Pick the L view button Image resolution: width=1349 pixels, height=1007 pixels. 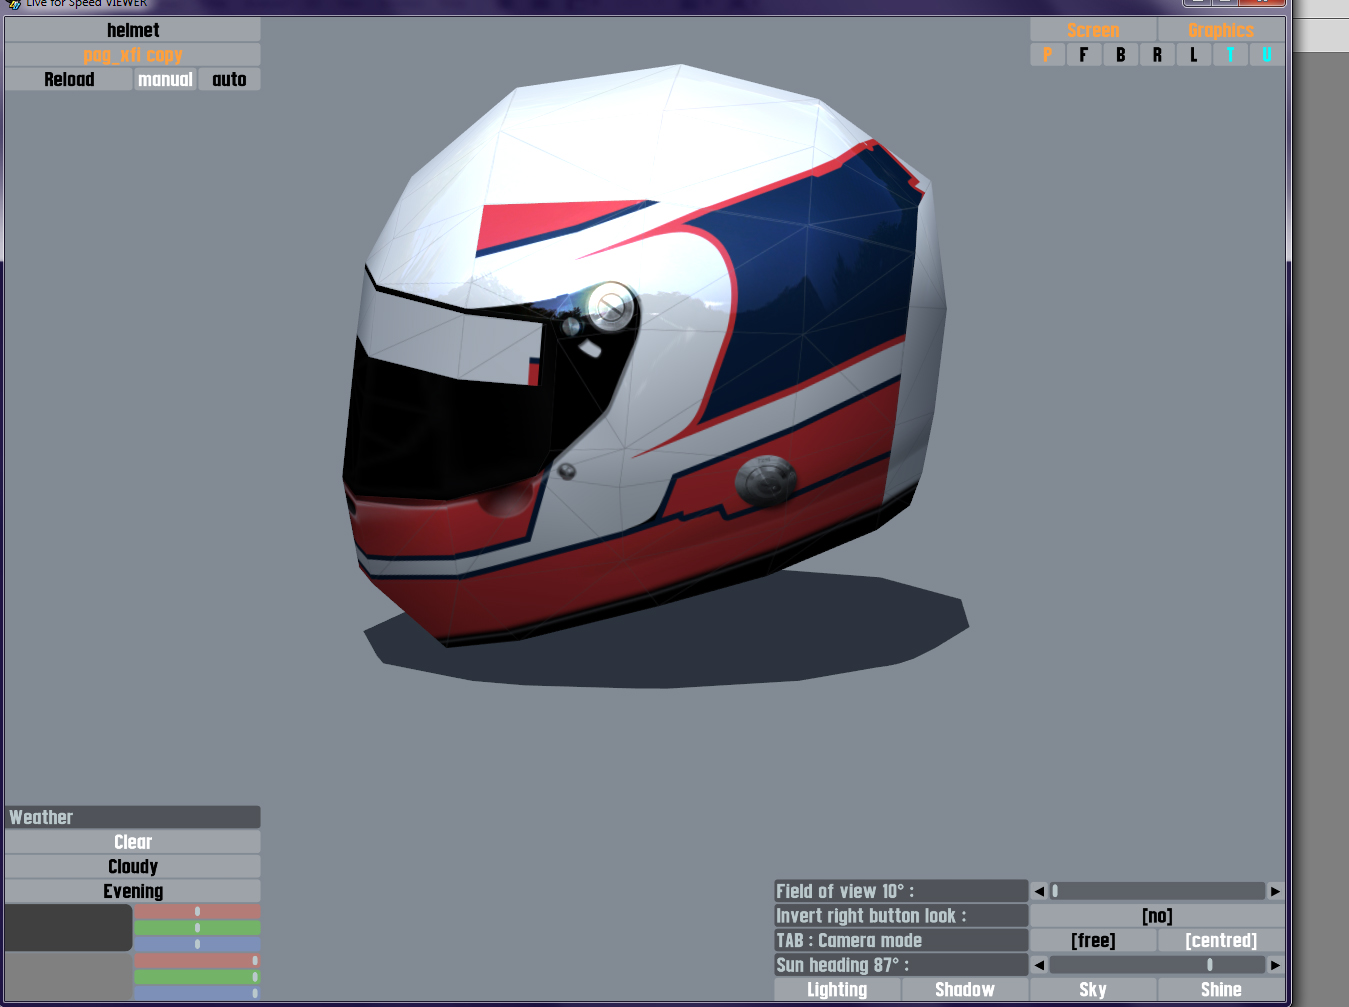[x=1194, y=55]
